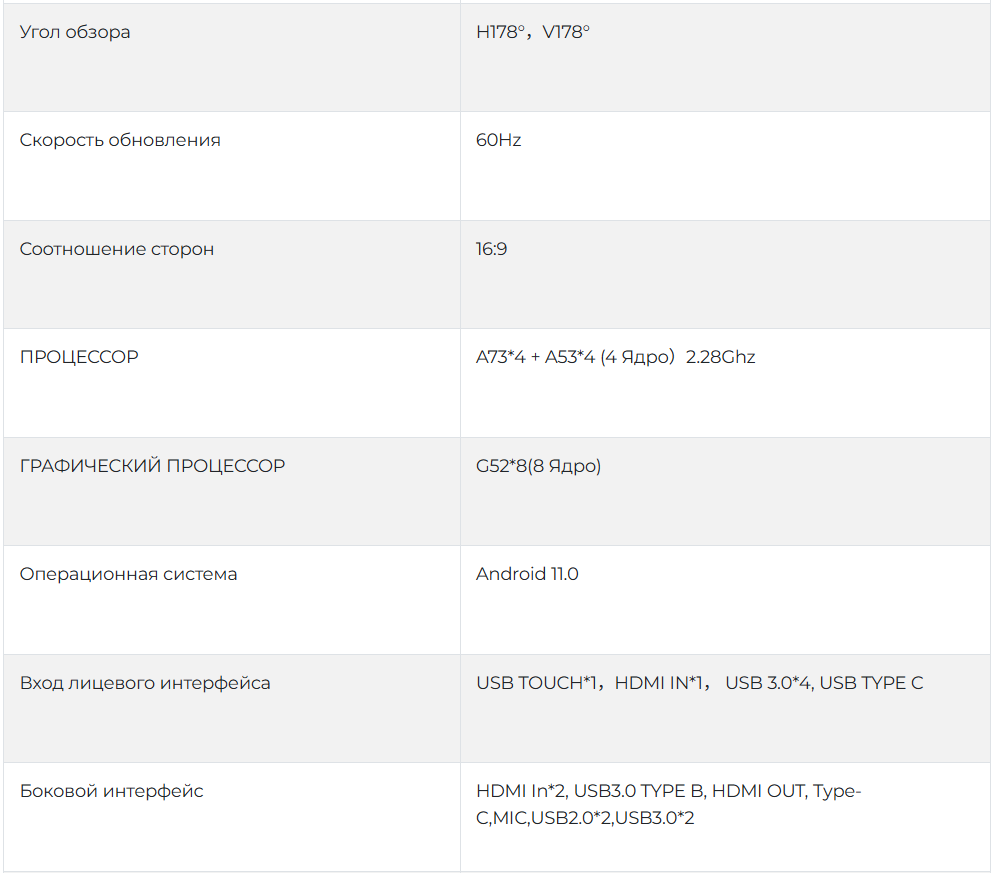Click the 'ПРОЦЕССОР' row label
The image size is (991, 873).
pos(79,357)
